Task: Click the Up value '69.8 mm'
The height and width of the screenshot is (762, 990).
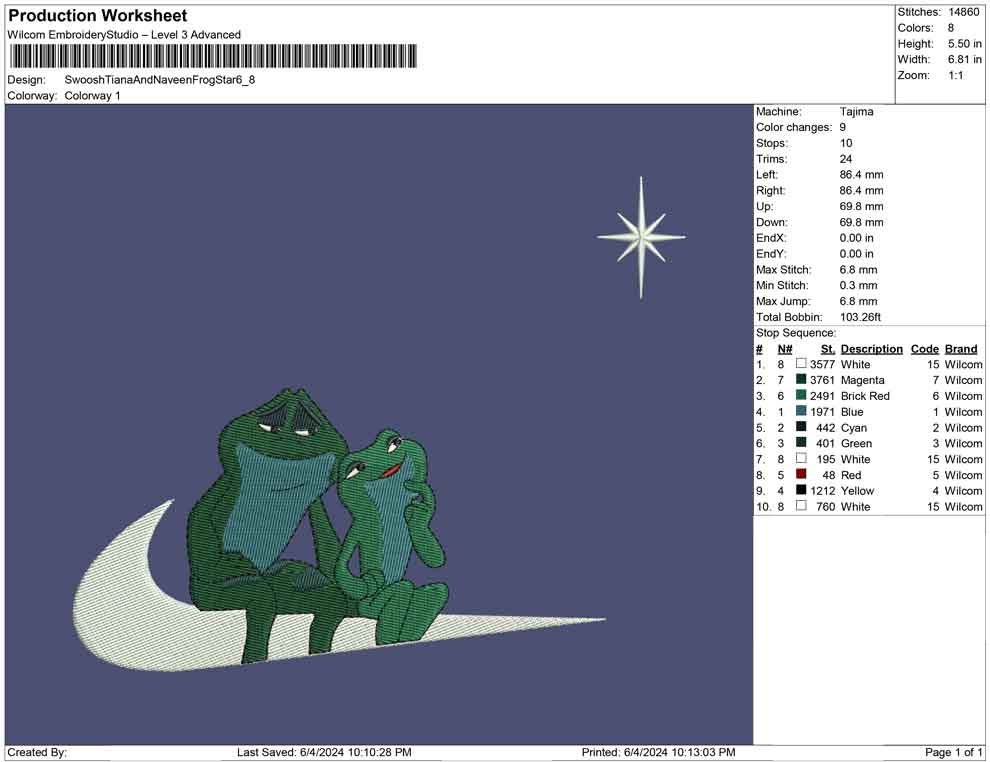Action: [862, 206]
